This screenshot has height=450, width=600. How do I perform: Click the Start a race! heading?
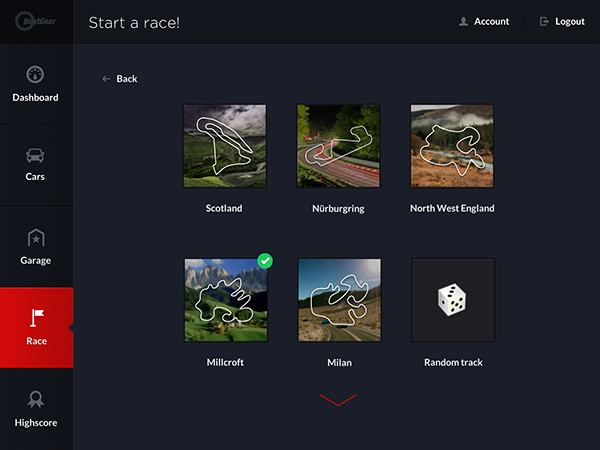134,23
